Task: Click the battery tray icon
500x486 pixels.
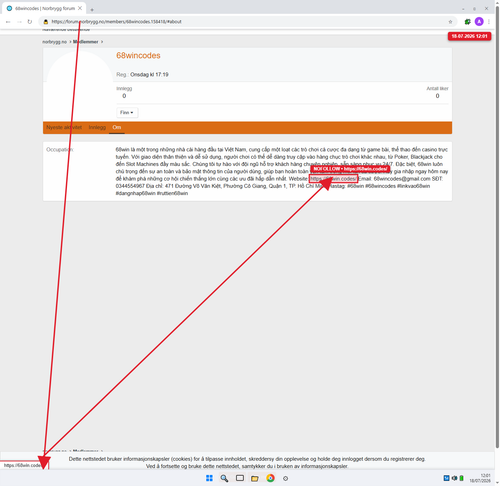Action: tap(462, 478)
